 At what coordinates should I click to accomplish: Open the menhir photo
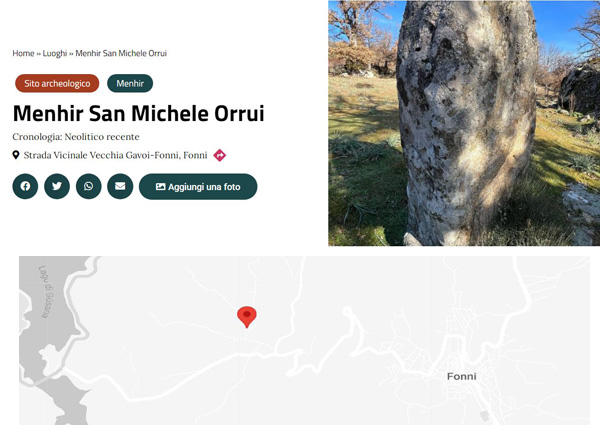click(x=464, y=123)
